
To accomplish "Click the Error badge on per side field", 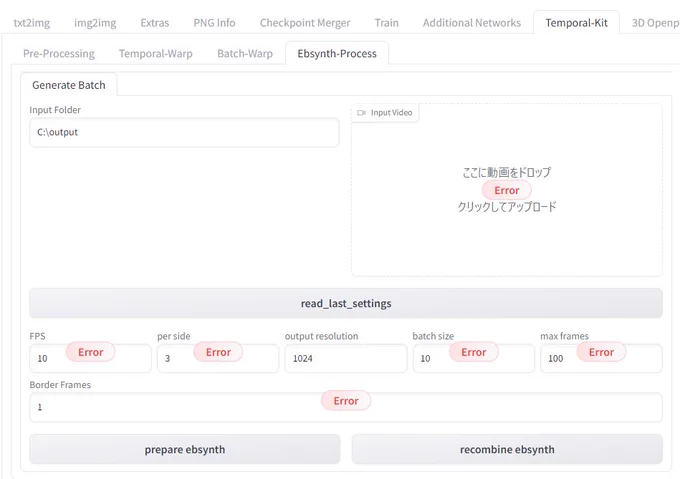I will pos(218,352).
